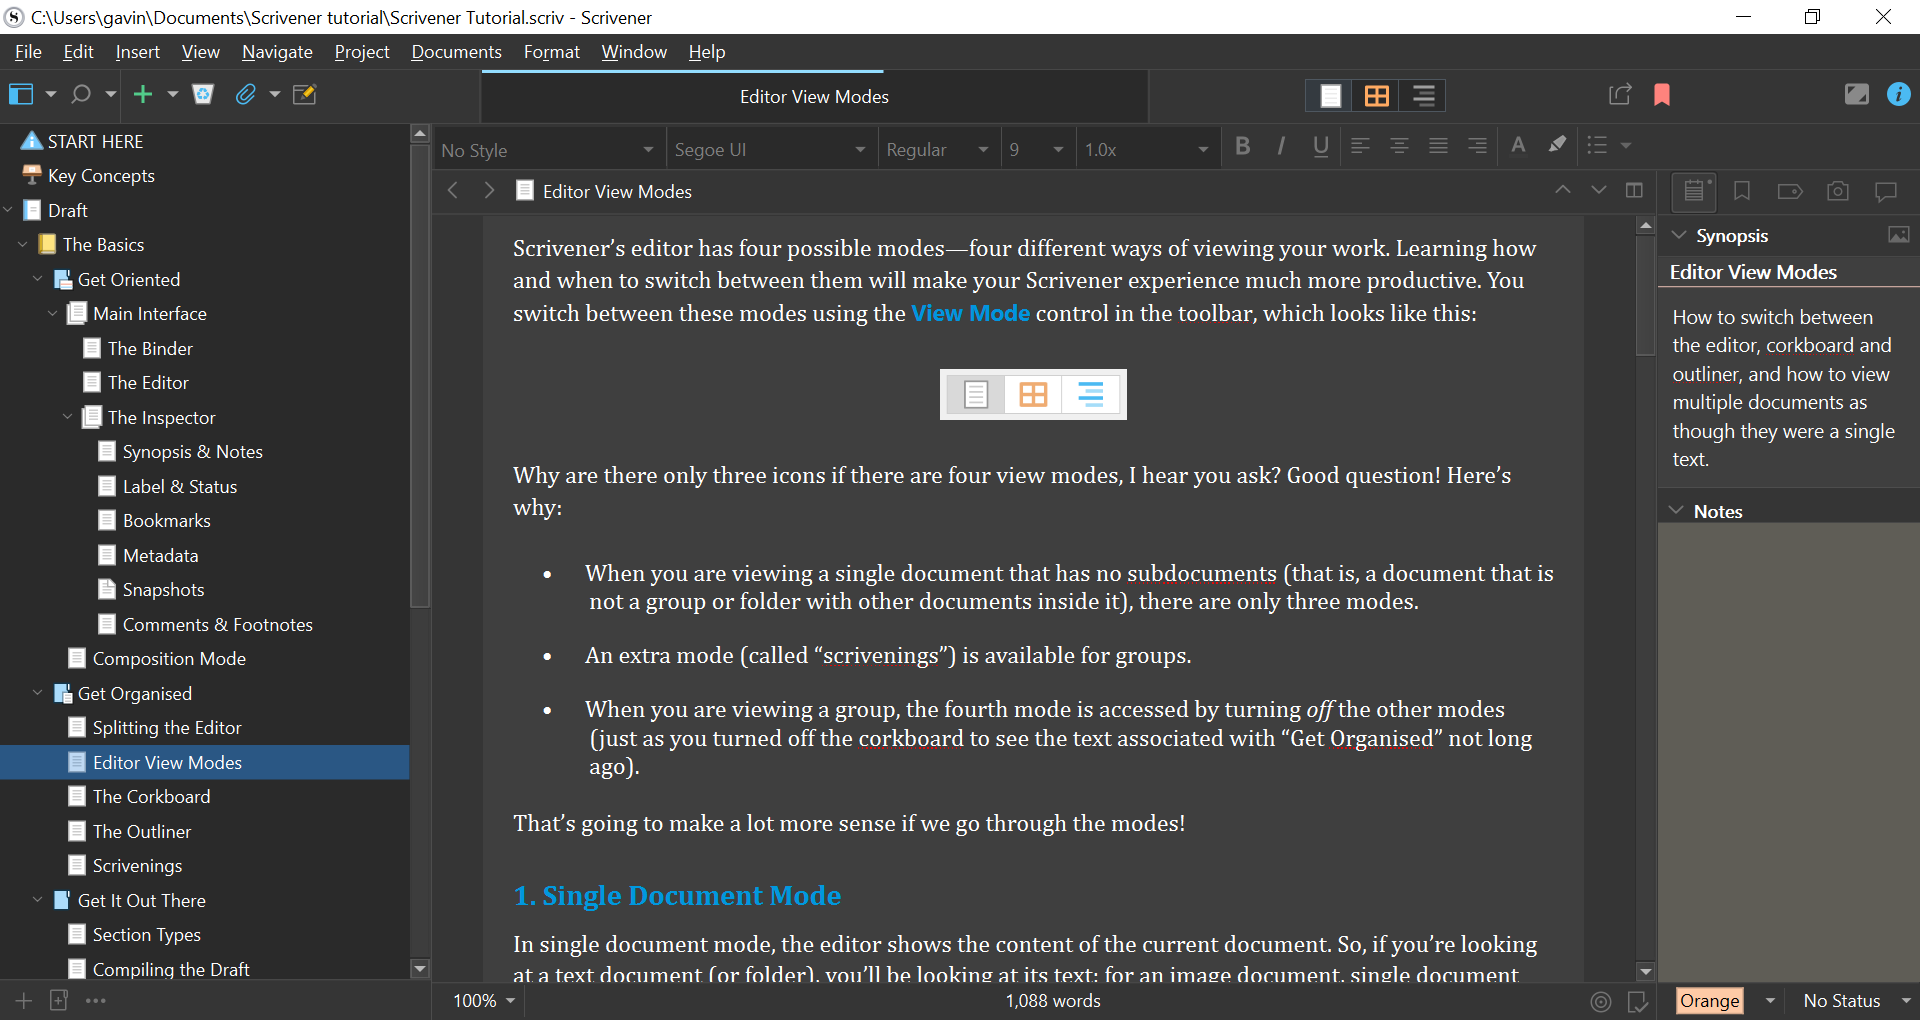Open the font size 9 dropdown
The width and height of the screenshot is (1920, 1020).
(x=1036, y=149)
